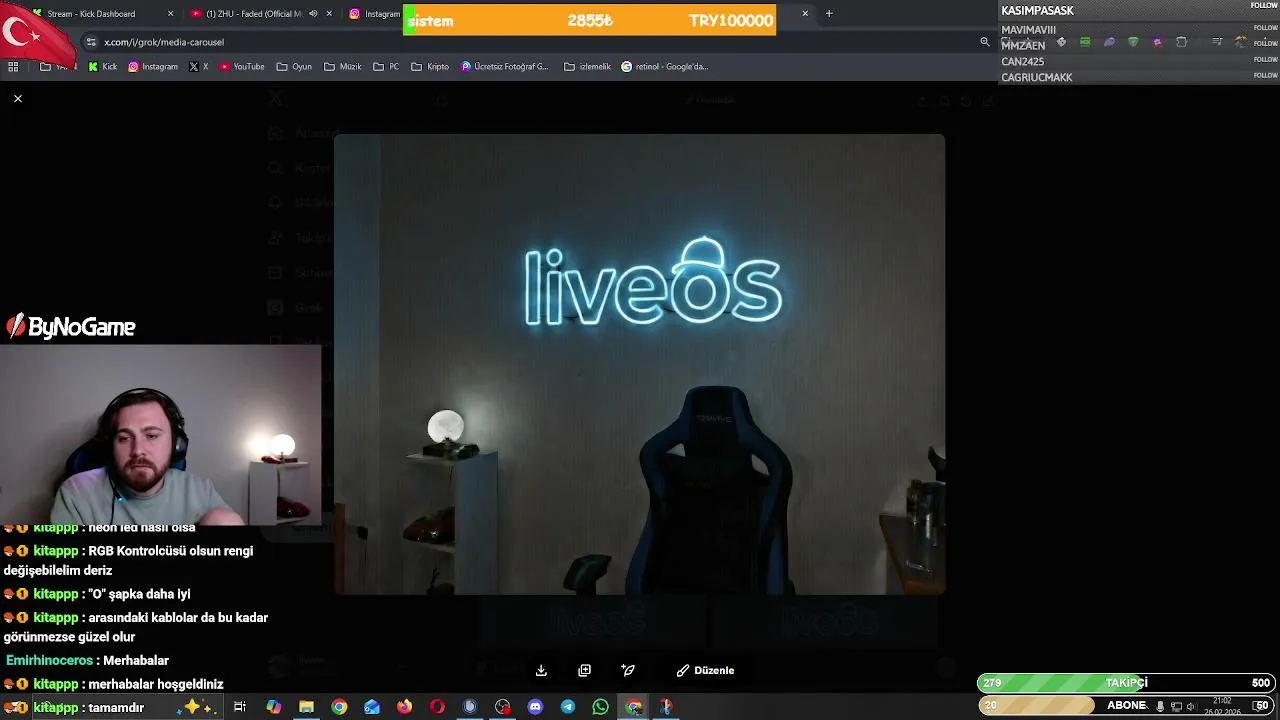
Task: Open the YouTube bookmark
Action: pos(241,67)
